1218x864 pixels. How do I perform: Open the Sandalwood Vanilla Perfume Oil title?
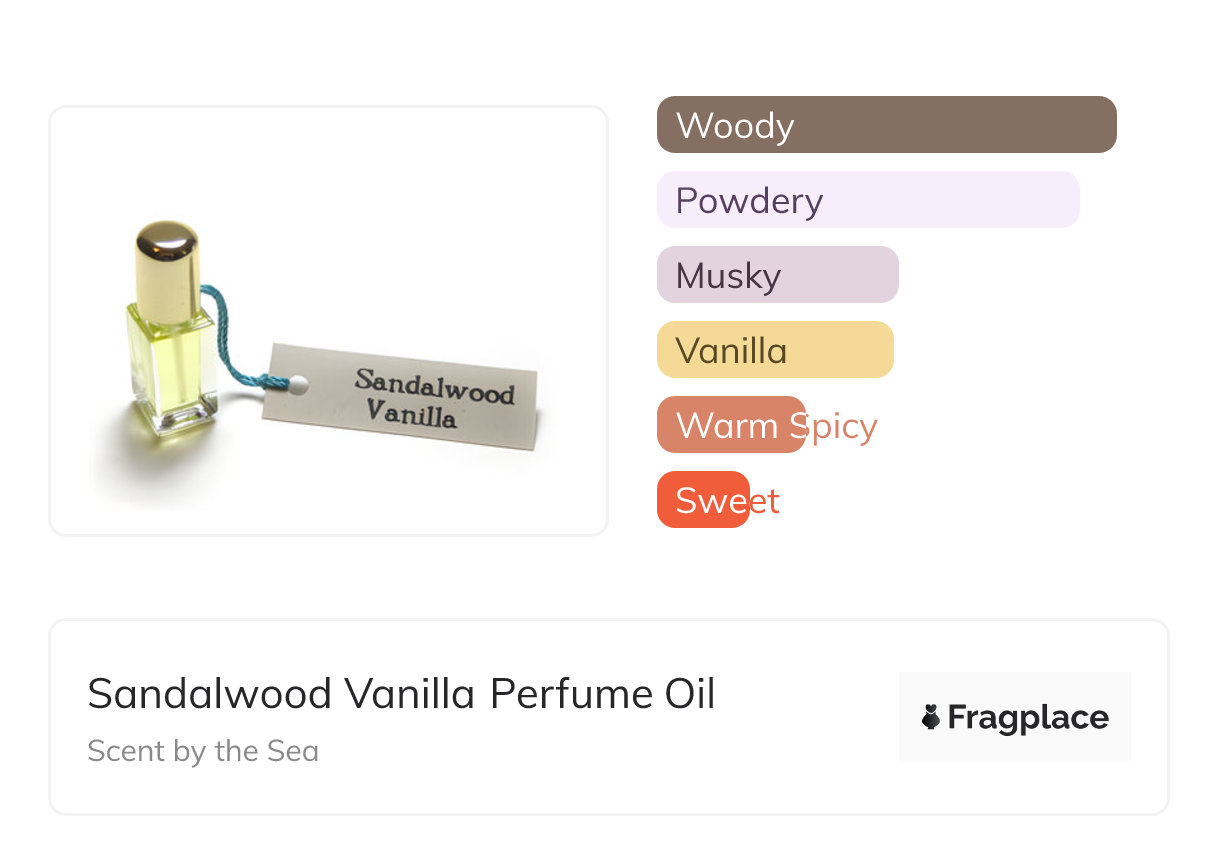pyautogui.click(x=401, y=694)
